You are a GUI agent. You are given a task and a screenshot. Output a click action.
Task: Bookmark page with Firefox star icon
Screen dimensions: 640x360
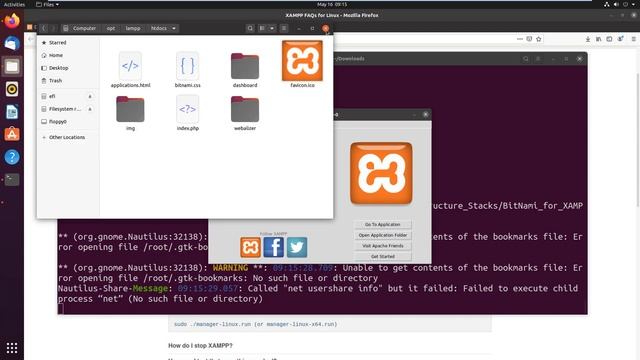[539, 39]
